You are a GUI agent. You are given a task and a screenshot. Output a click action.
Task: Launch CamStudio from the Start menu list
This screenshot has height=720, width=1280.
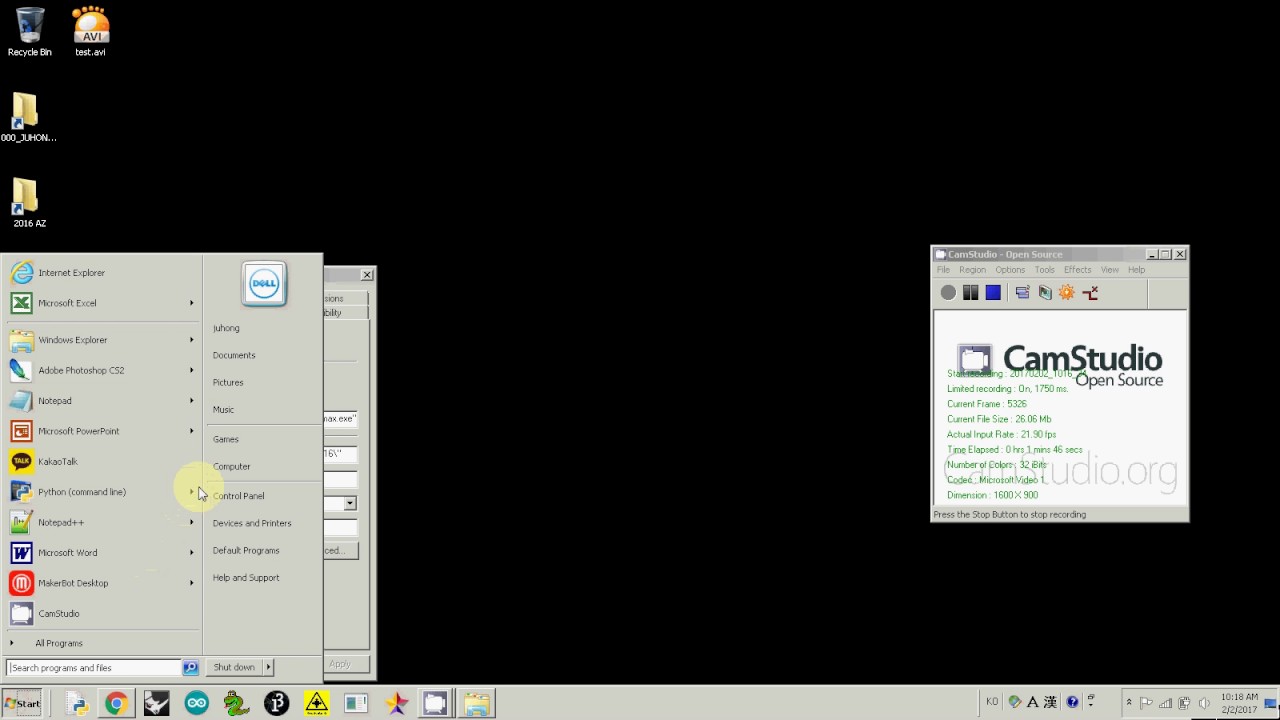click(102, 614)
